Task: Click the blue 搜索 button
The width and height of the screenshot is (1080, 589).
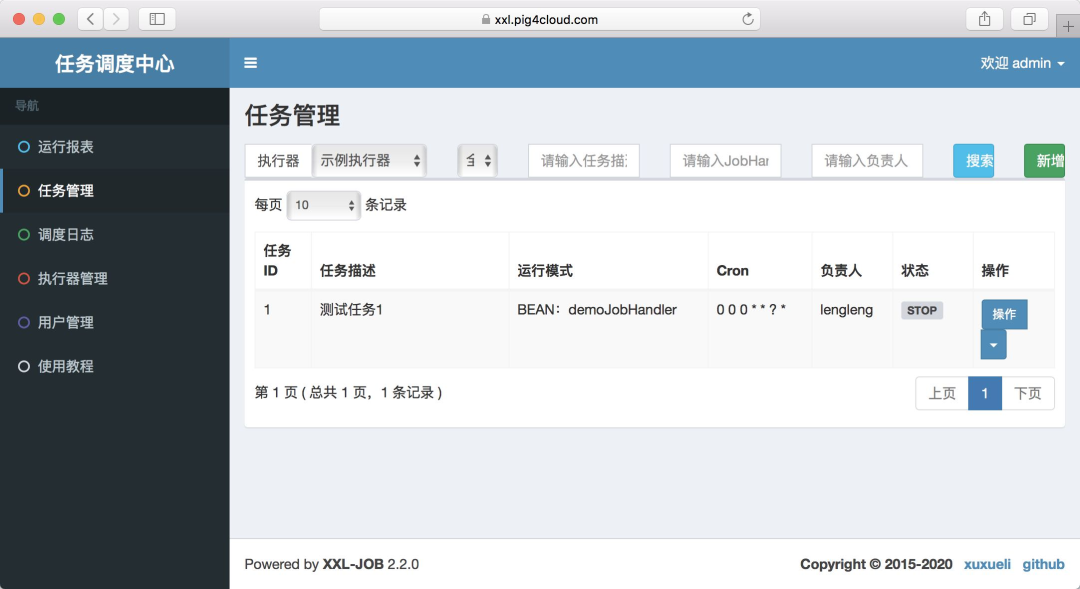Action: 973,159
